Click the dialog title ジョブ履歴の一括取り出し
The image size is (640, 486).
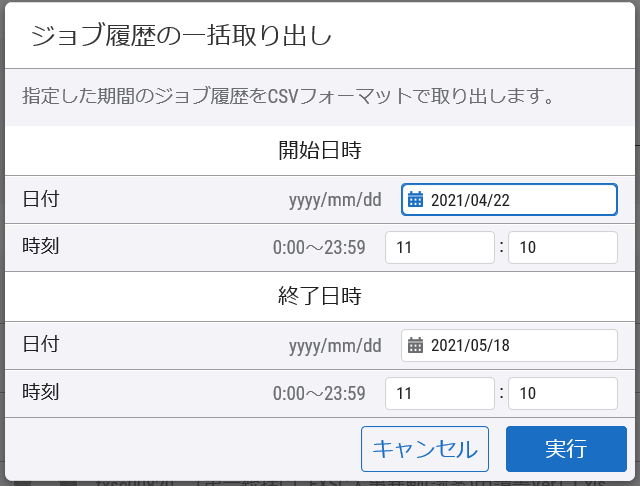point(181,35)
